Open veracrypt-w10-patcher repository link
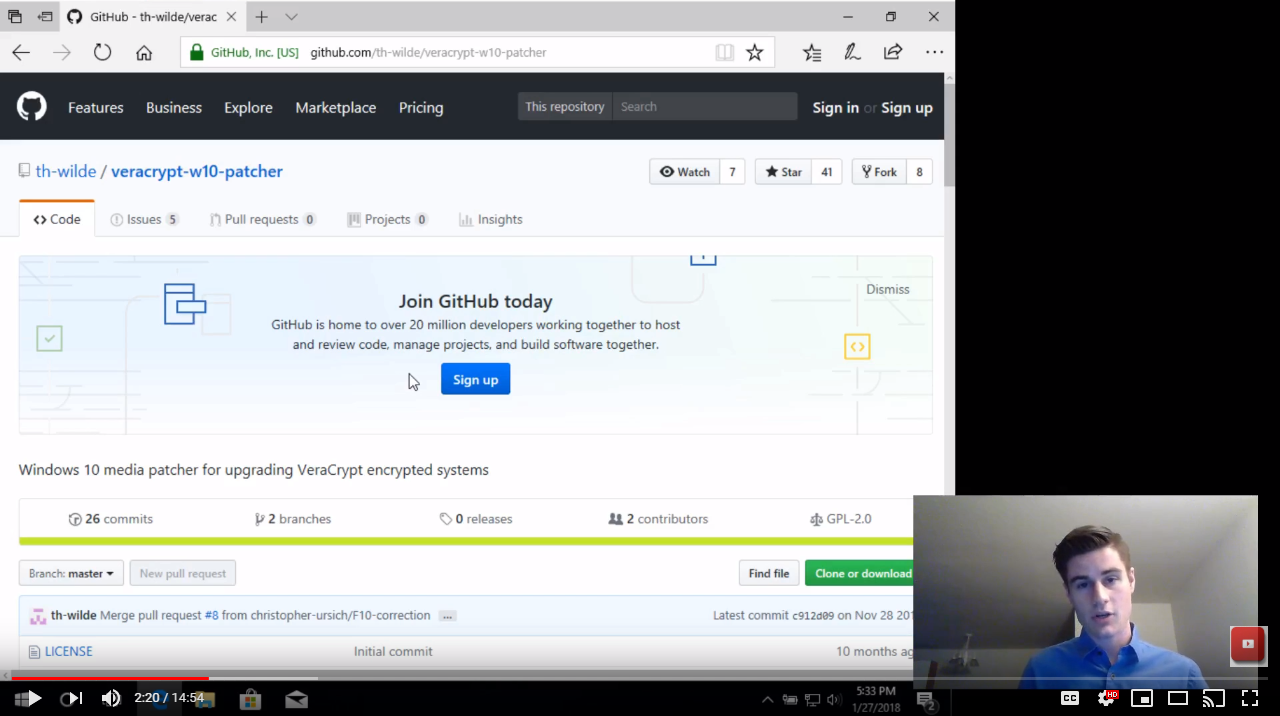 coord(197,171)
